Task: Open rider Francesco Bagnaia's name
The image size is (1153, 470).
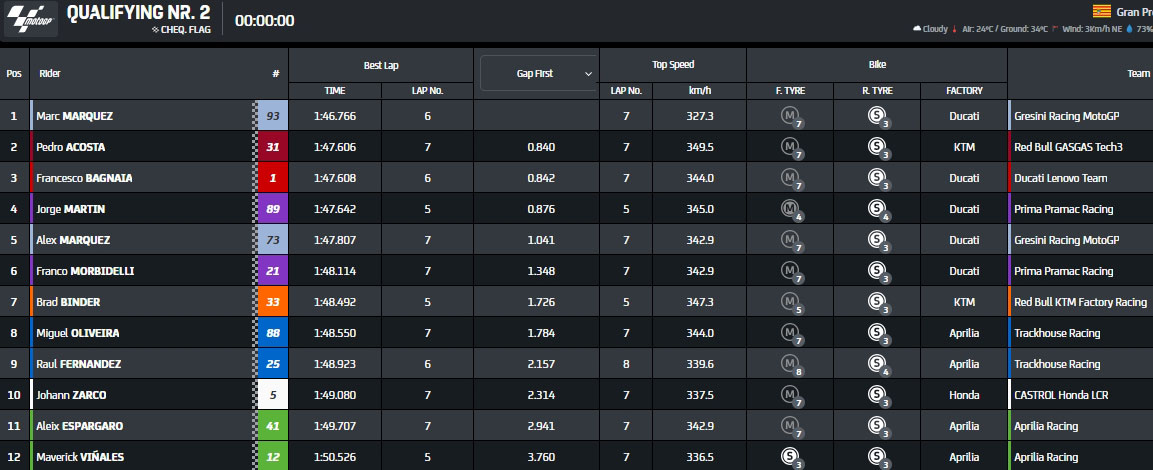Action: click(x=84, y=178)
